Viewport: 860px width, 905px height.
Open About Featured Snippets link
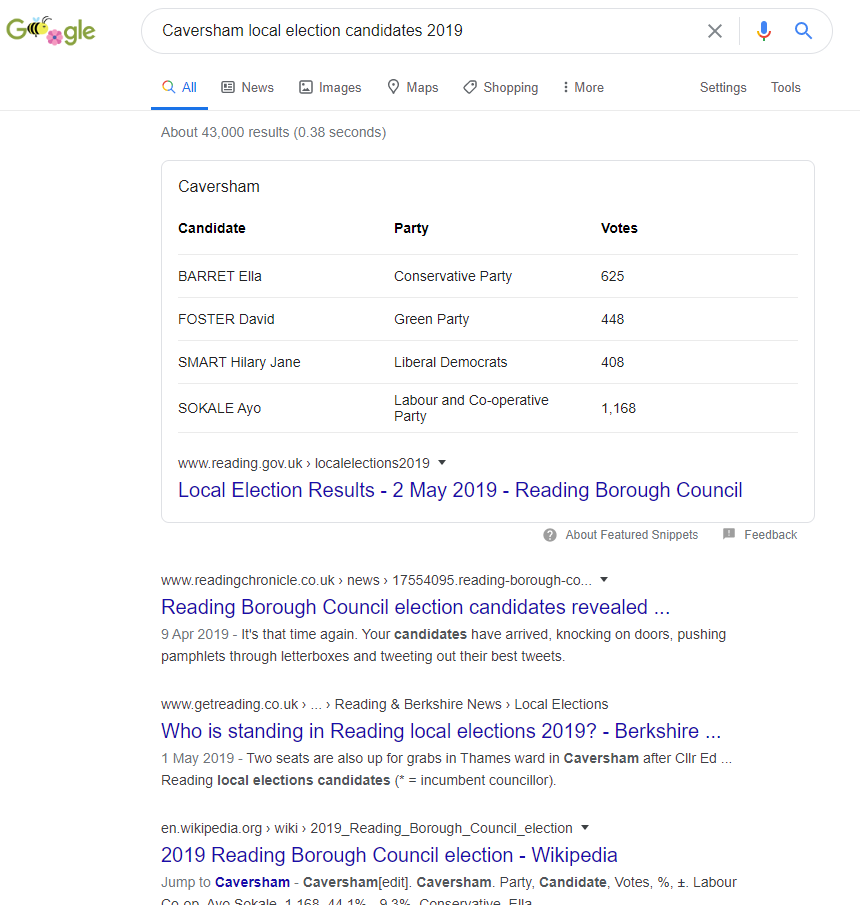click(x=631, y=535)
